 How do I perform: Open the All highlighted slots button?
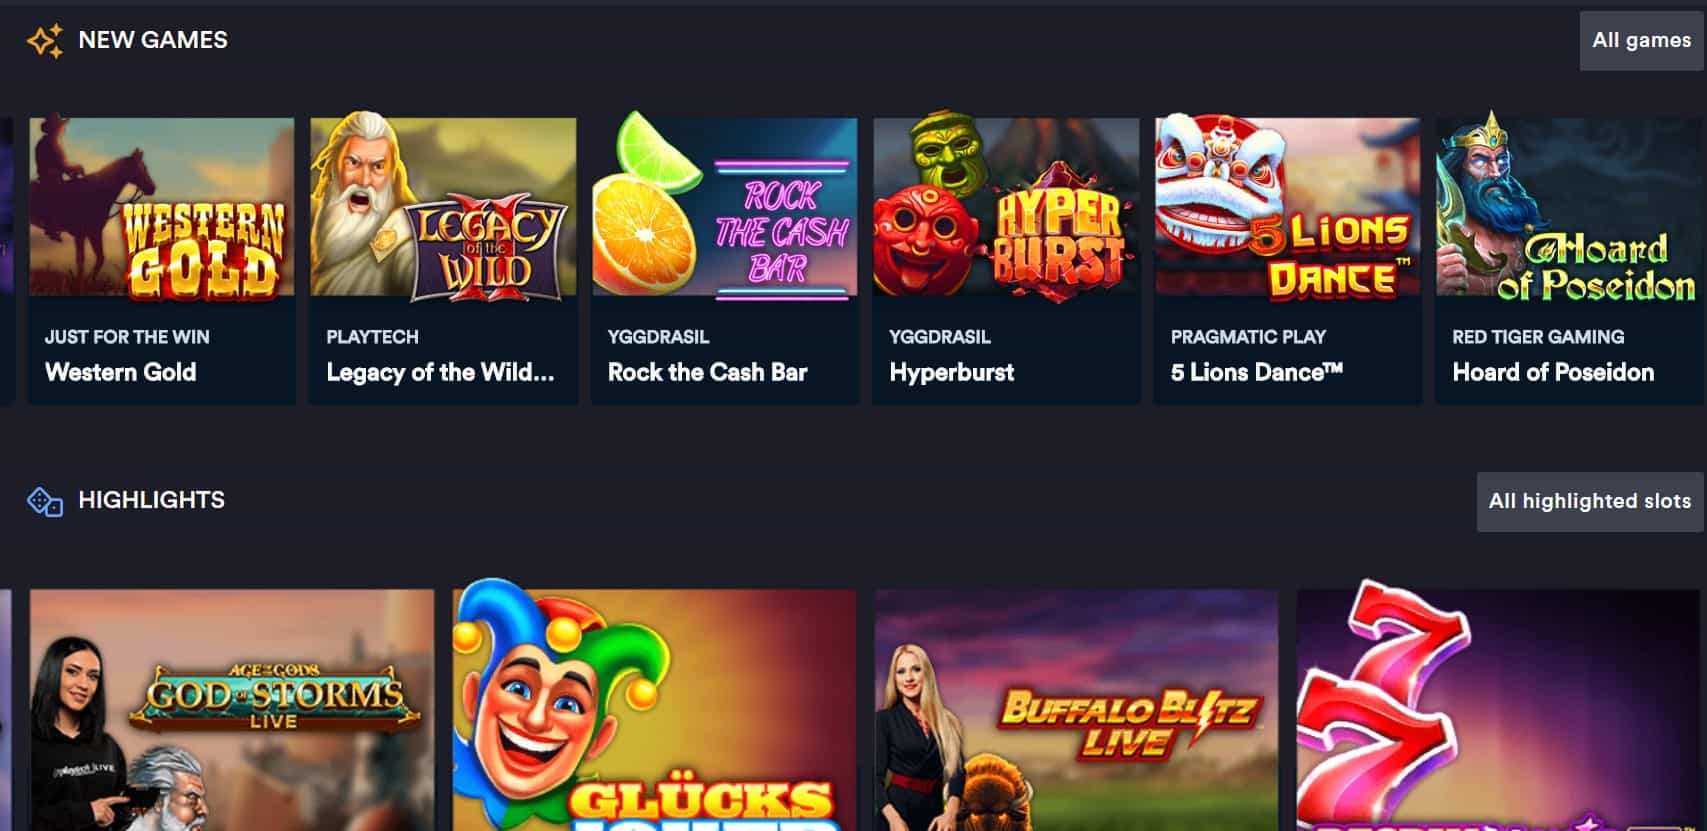click(x=1589, y=502)
